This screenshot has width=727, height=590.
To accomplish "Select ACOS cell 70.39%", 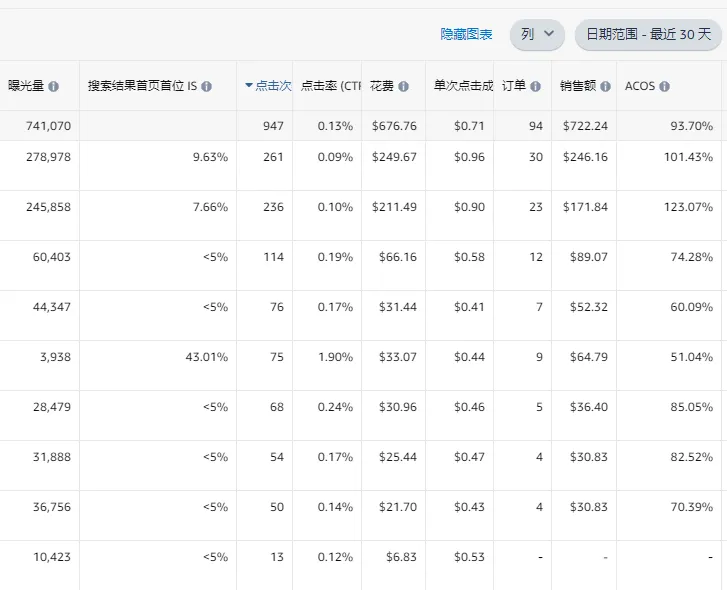I will [x=692, y=508].
